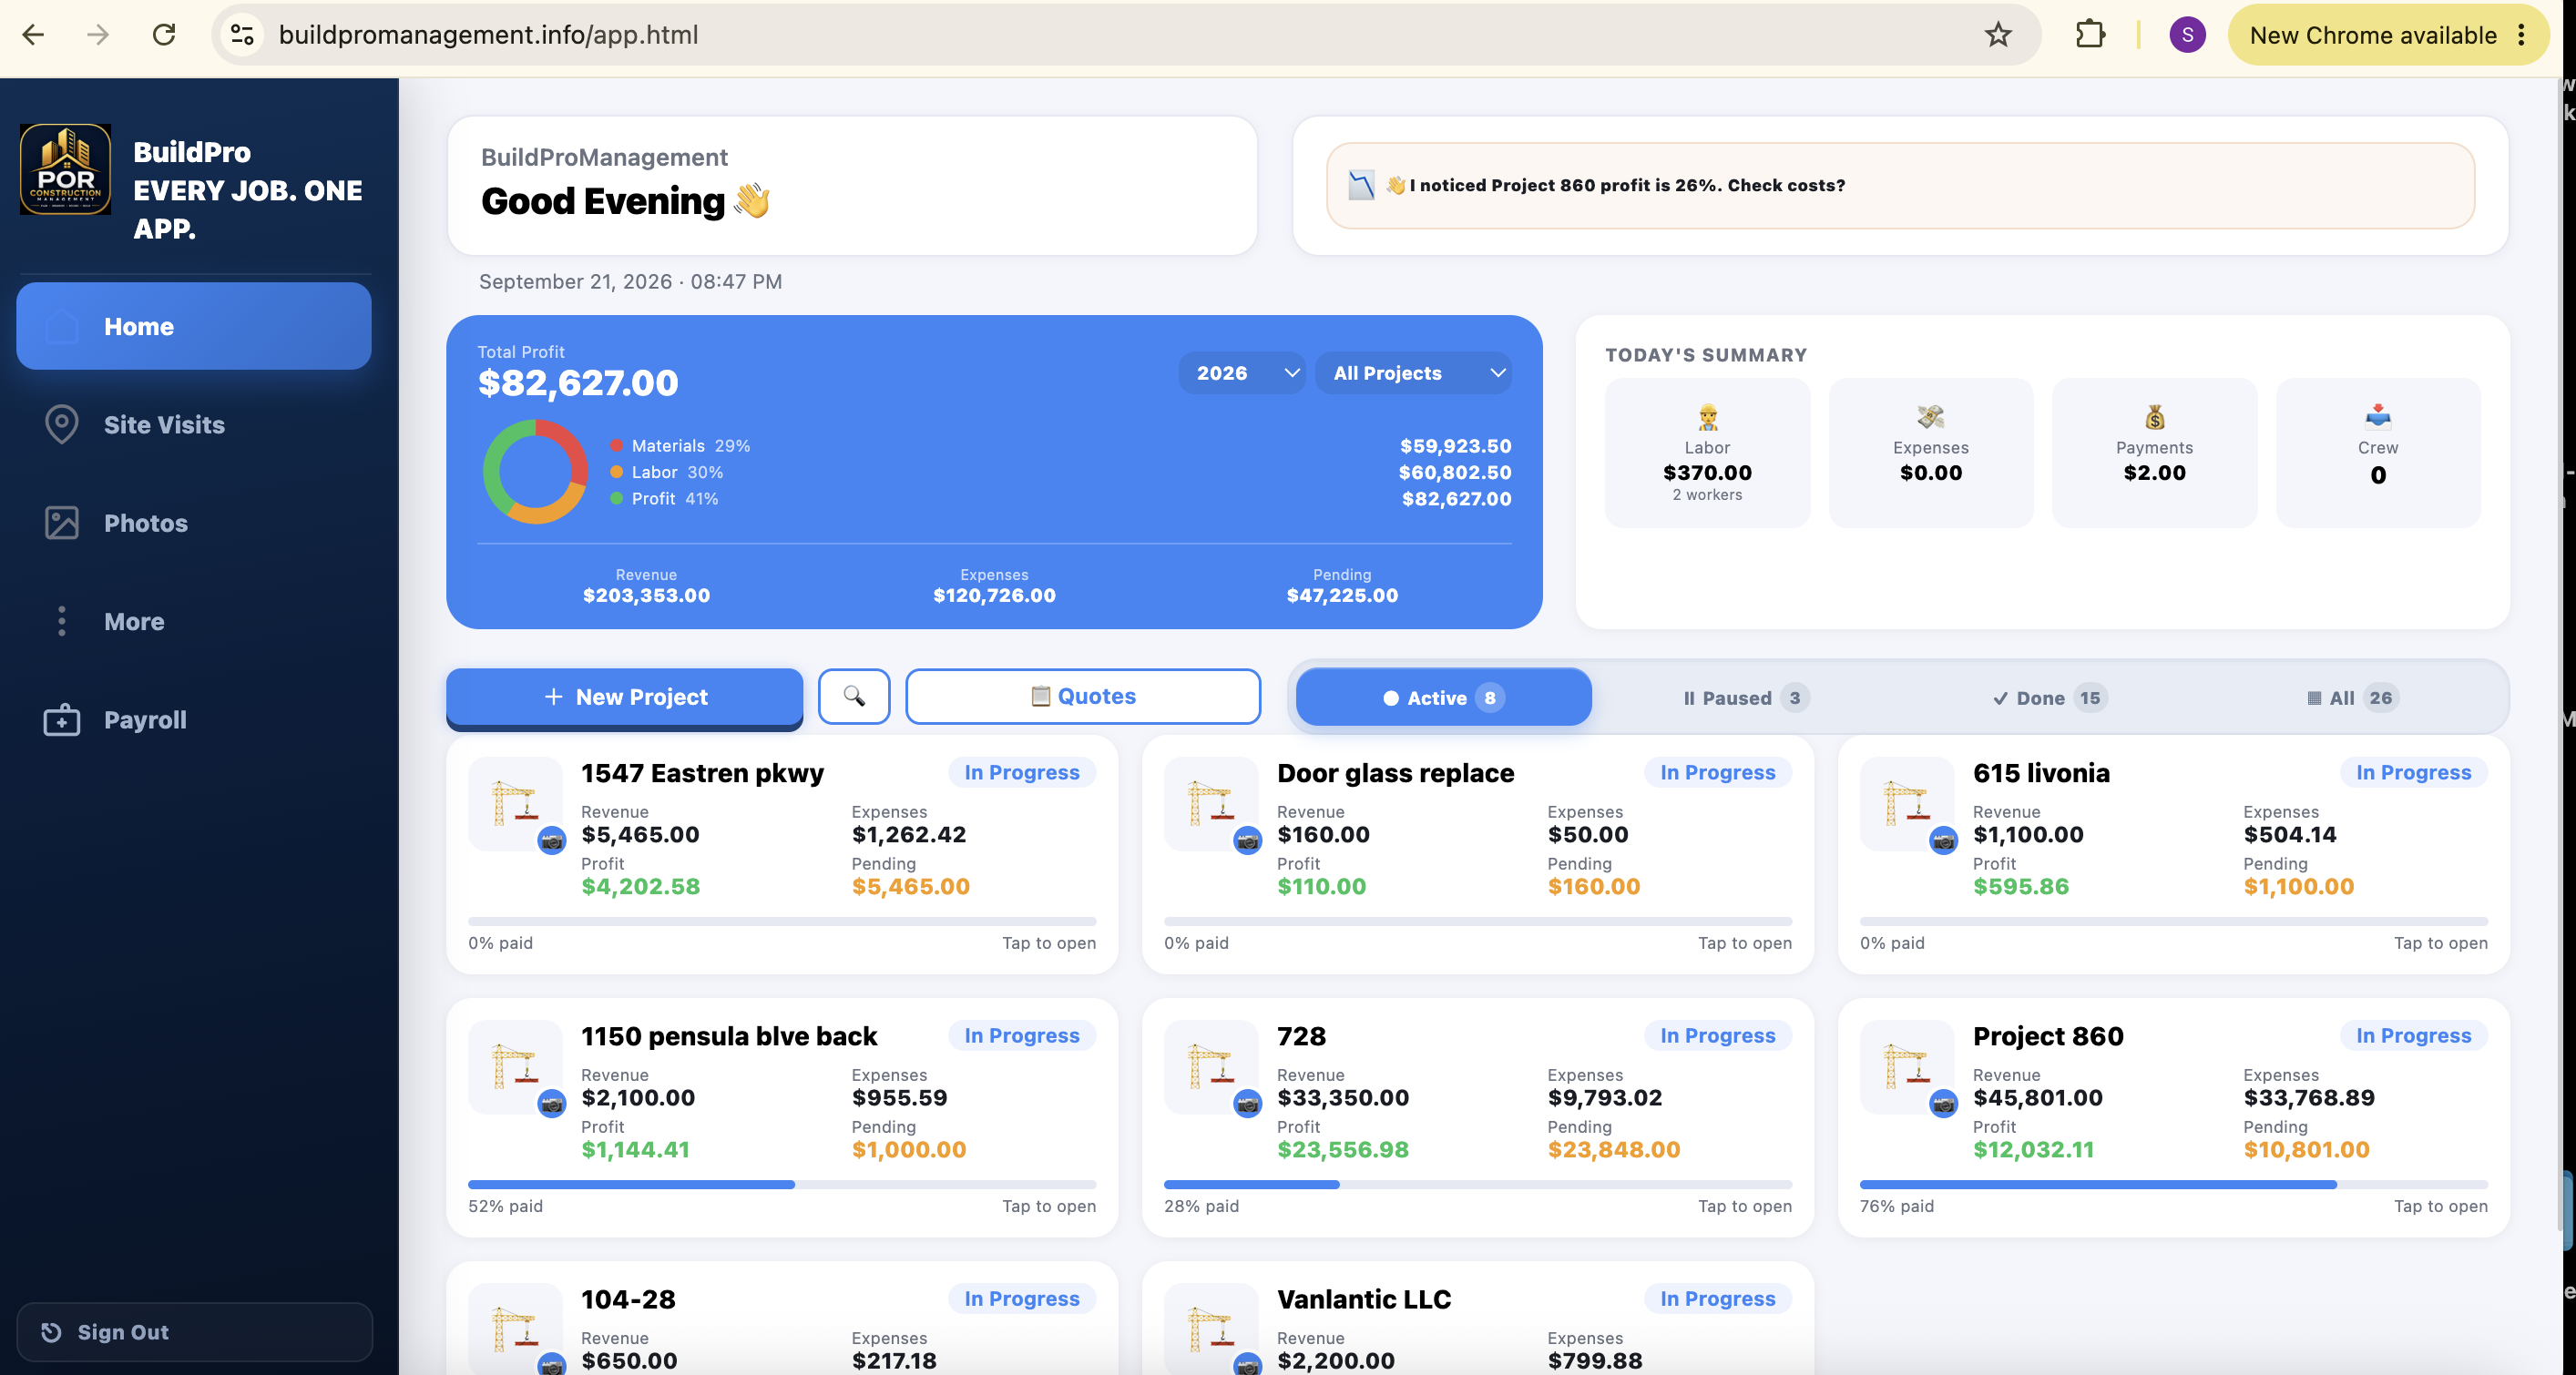This screenshot has height=1375, width=2576.
Task: Open Payroll in sidebar
Action: tap(194, 719)
